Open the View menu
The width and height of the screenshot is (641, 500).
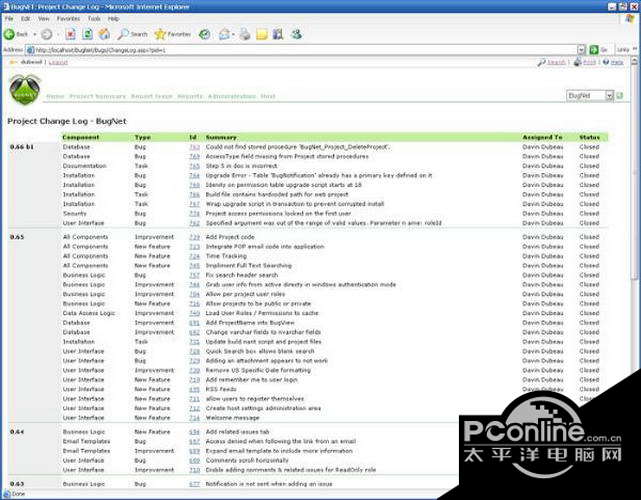tap(43, 19)
